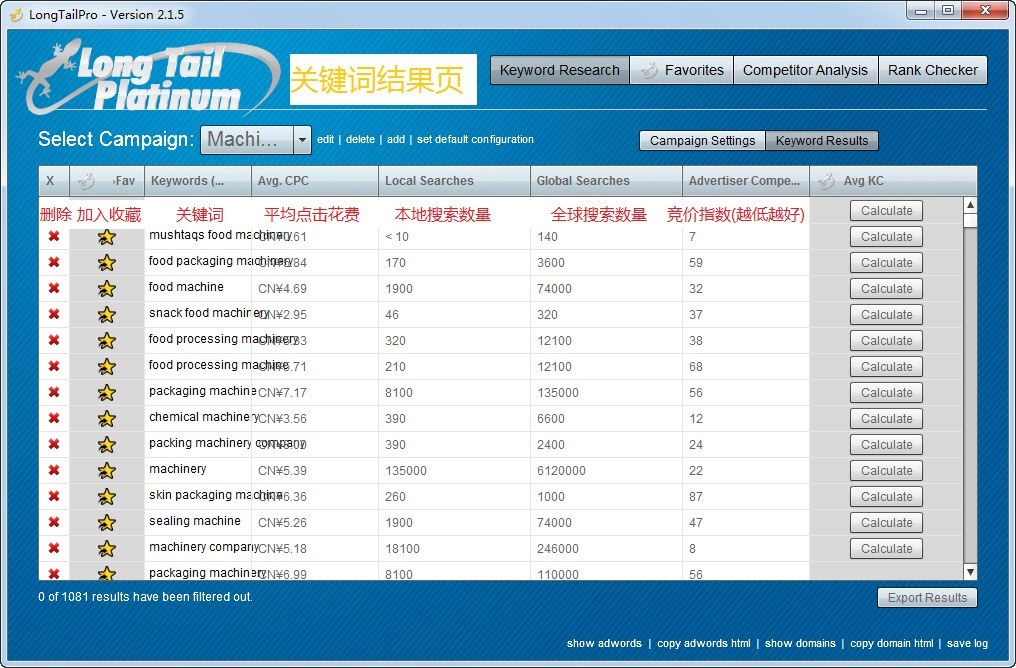Calculate Avg KC for chemical machinery
This screenshot has width=1016, height=668.
point(886,419)
